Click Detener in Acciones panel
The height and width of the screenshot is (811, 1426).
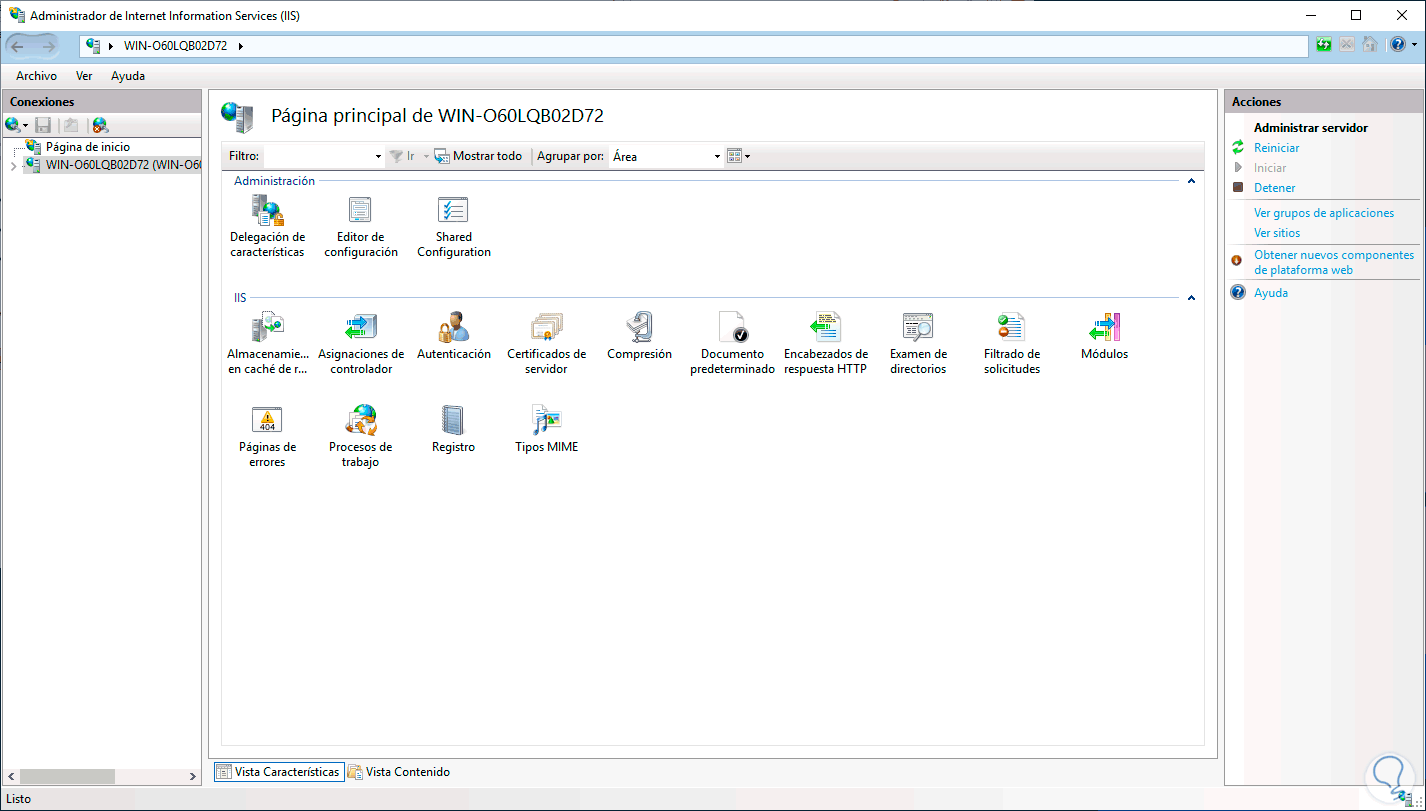coord(1275,188)
